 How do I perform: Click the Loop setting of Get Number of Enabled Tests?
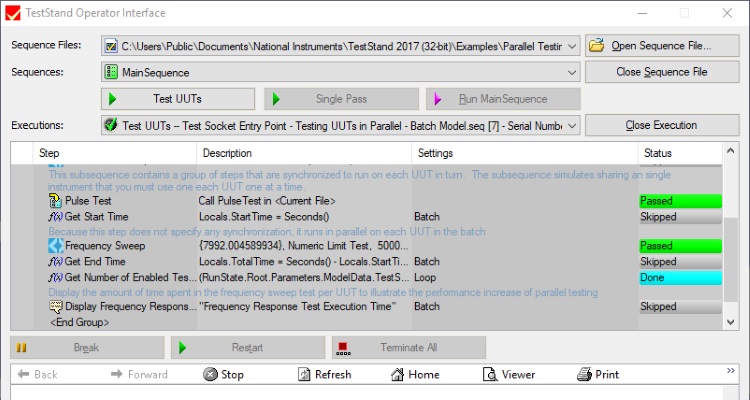[425, 278]
